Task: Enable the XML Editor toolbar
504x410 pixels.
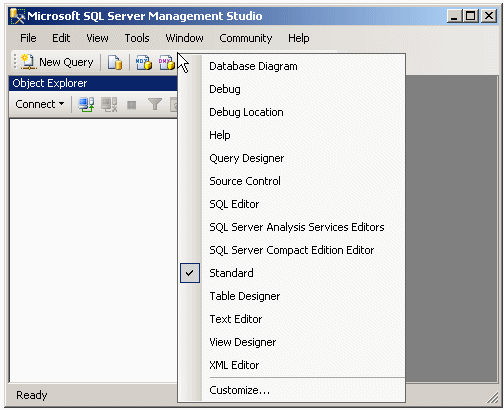Action: [292, 365]
